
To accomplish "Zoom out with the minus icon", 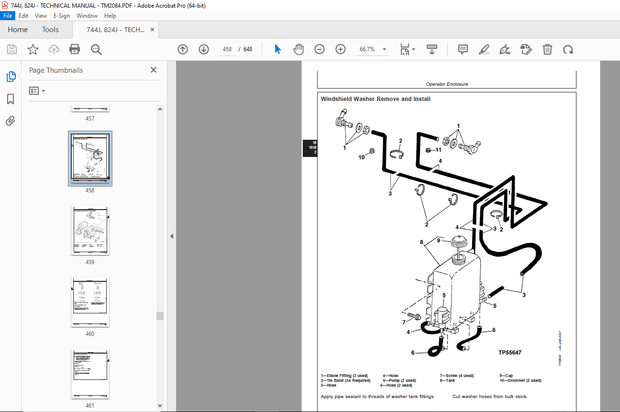I will point(319,49).
